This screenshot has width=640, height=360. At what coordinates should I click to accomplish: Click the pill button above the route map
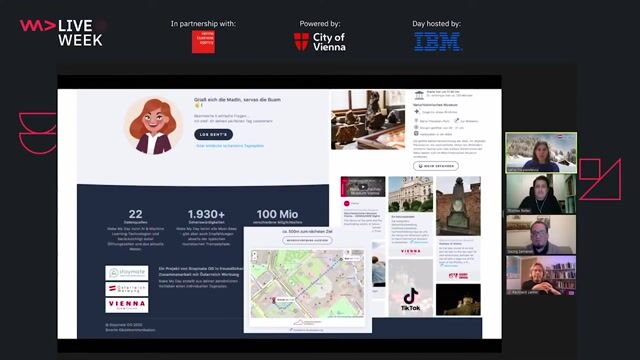(307, 240)
